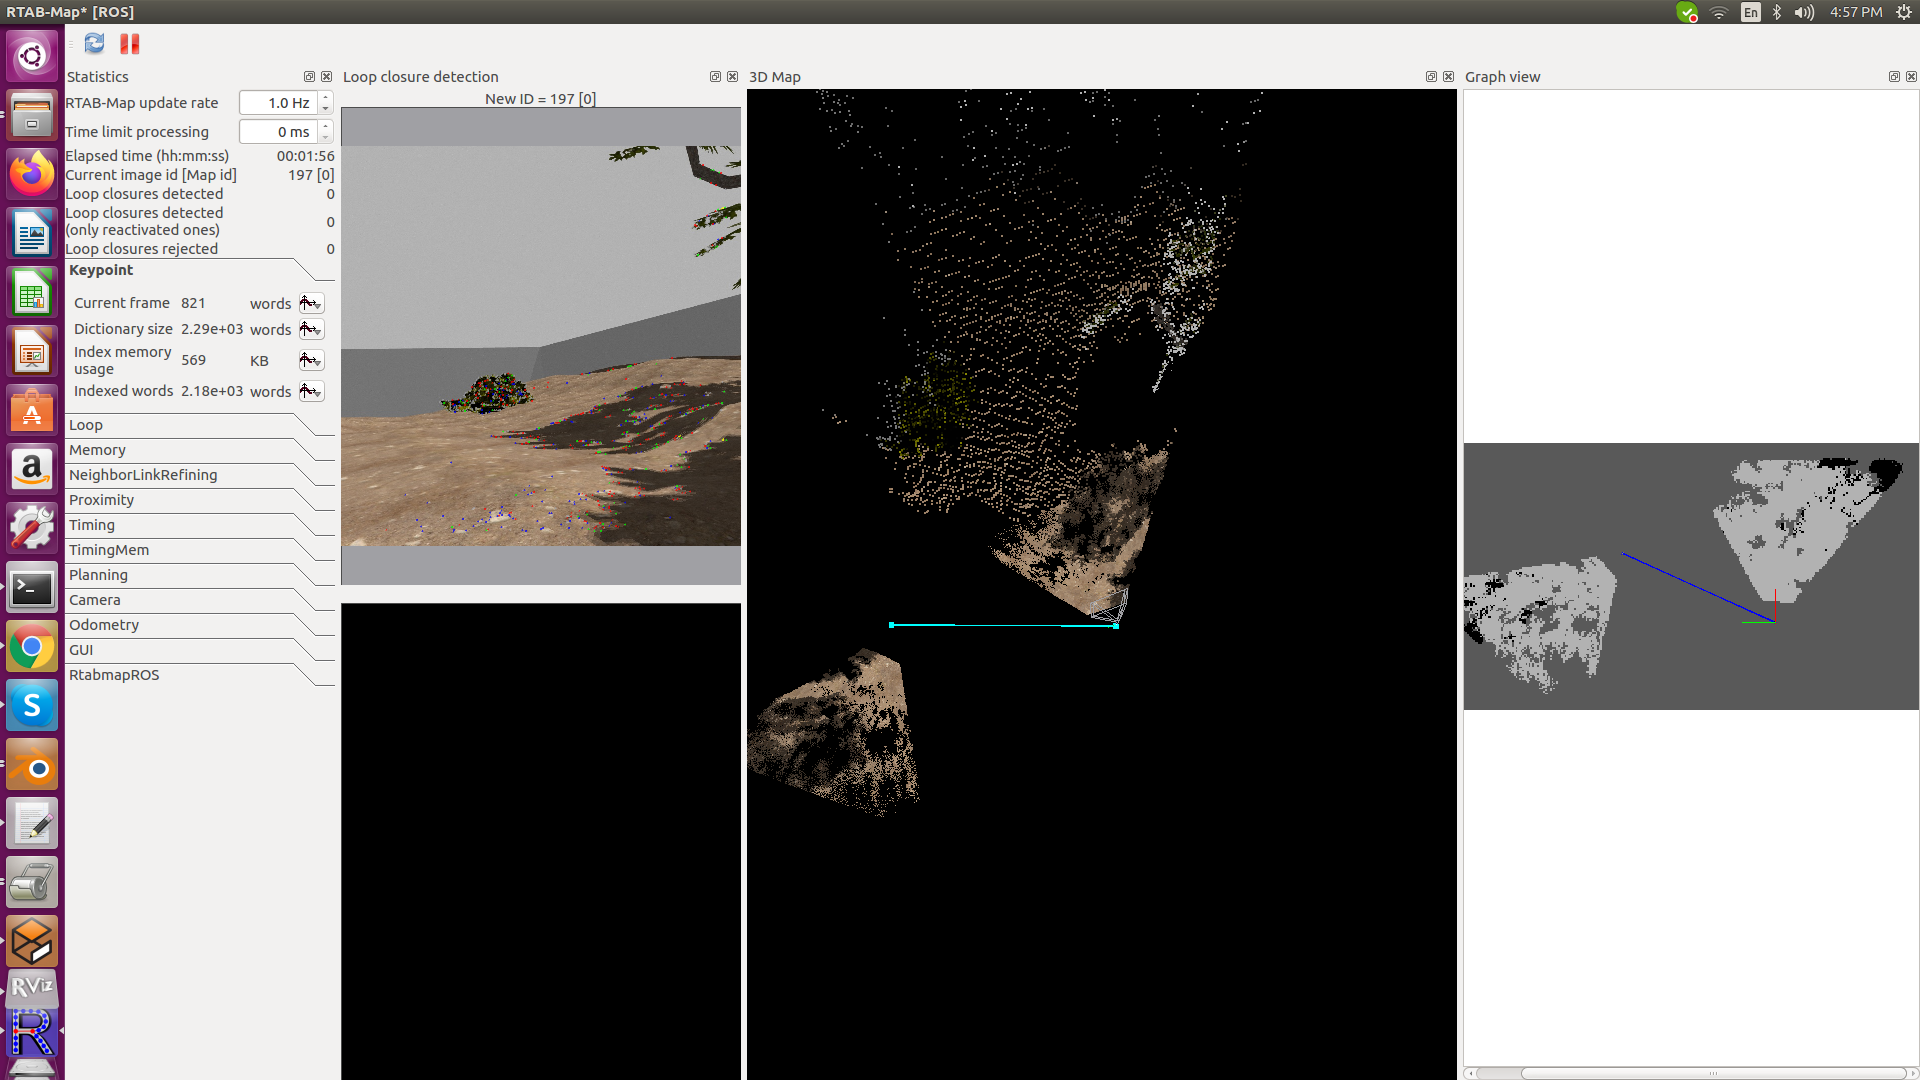Open plot menu for Current frame words
The height and width of the screenshot is (1080, 1920).
(311, 303)
